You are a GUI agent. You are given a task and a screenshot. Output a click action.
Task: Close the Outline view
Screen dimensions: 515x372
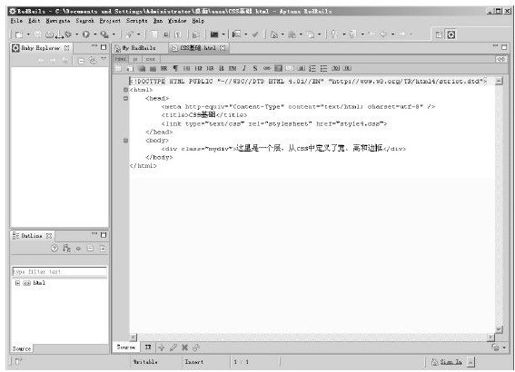coord(49,236)
